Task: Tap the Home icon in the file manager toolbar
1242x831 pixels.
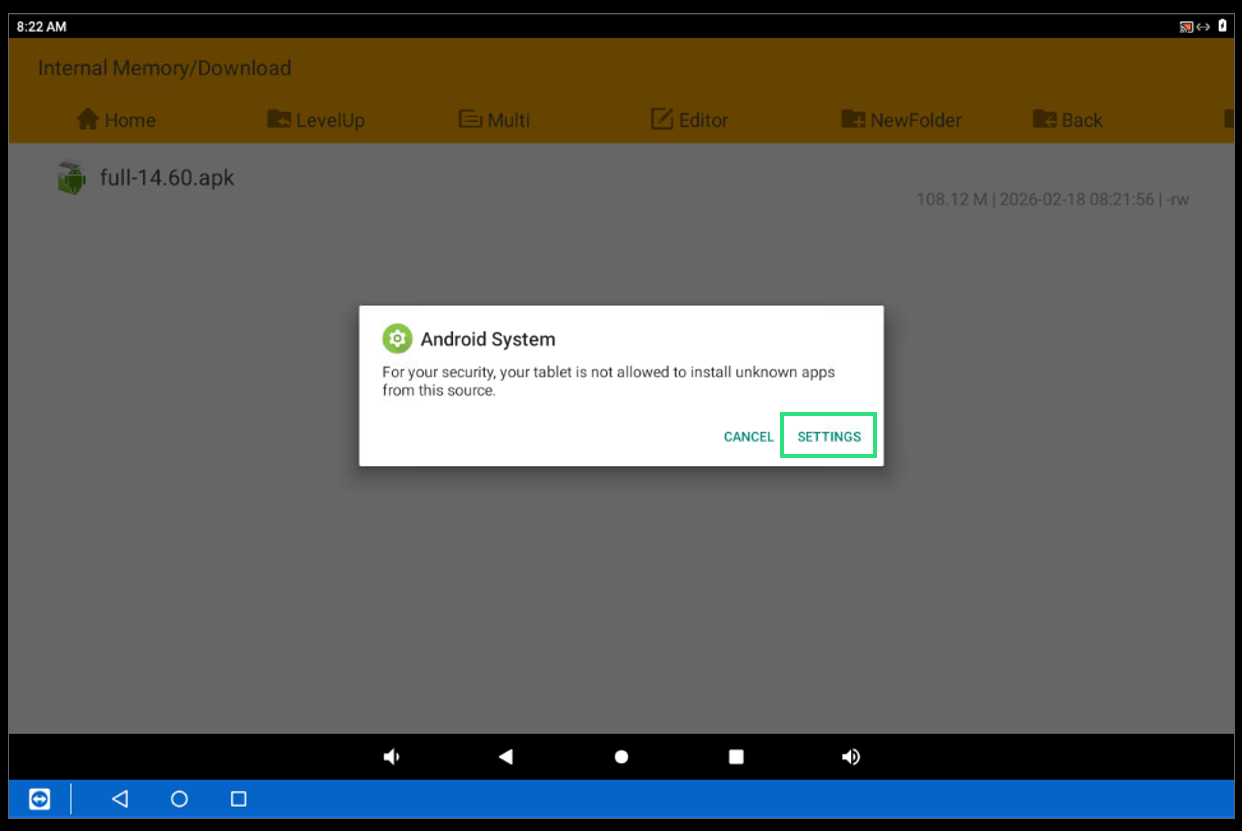Action: tap(91, 120)
